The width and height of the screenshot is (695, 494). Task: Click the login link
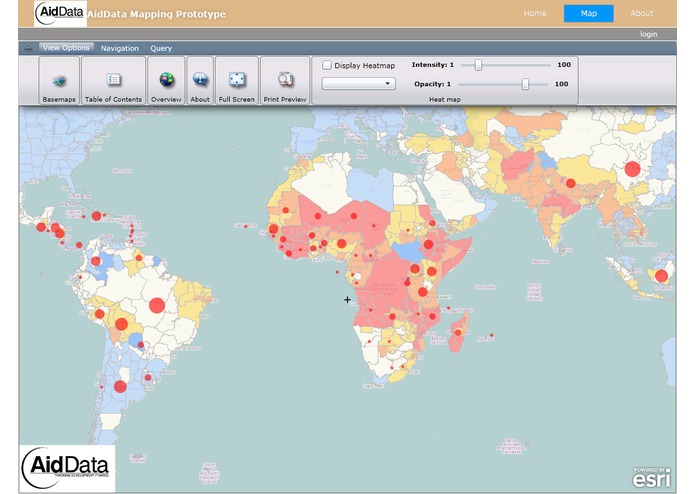tap(648, 34)
